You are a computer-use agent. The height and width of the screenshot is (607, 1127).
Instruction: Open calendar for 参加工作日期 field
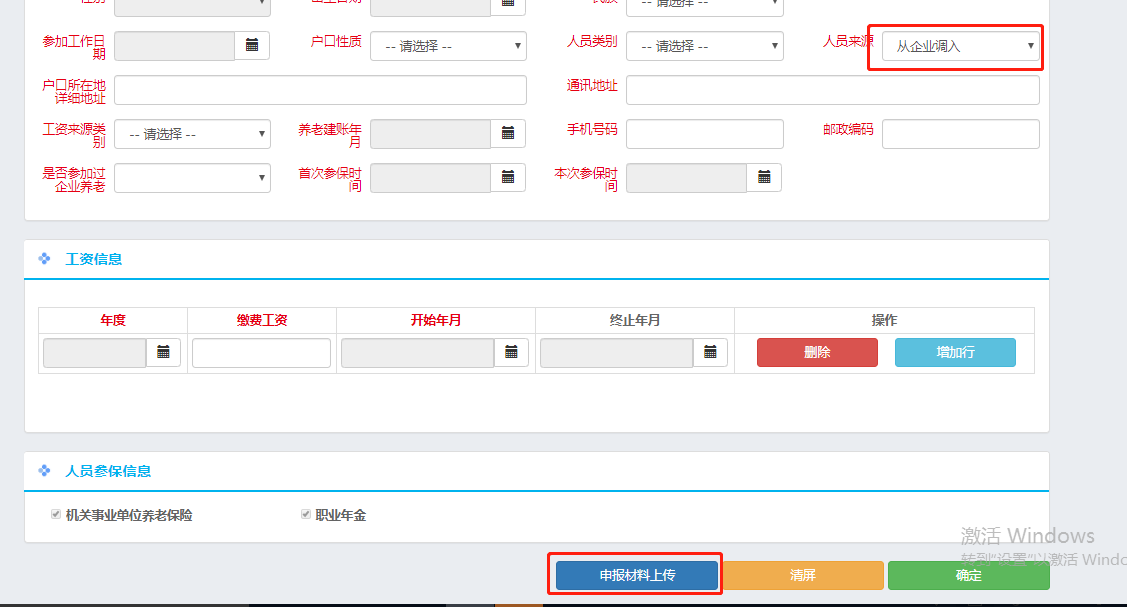(252, 46)
